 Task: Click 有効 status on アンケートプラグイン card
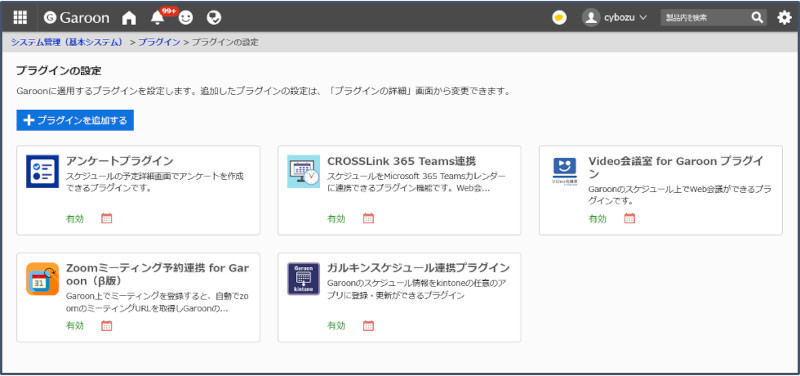(75, 219)
